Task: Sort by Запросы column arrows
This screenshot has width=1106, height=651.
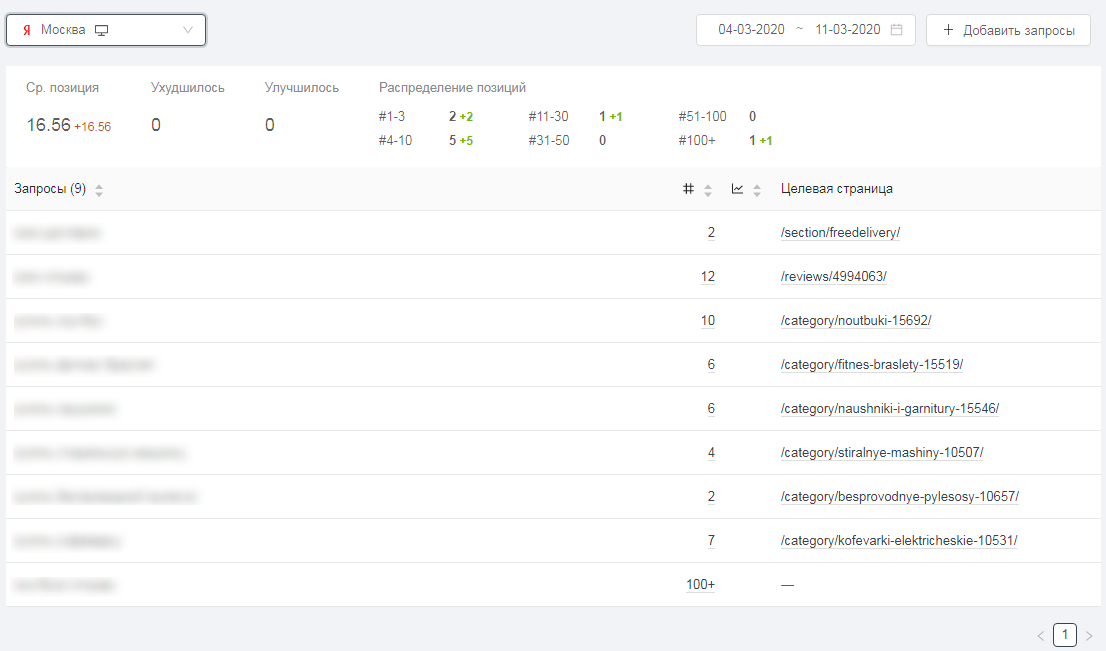Action: (99, 190)
